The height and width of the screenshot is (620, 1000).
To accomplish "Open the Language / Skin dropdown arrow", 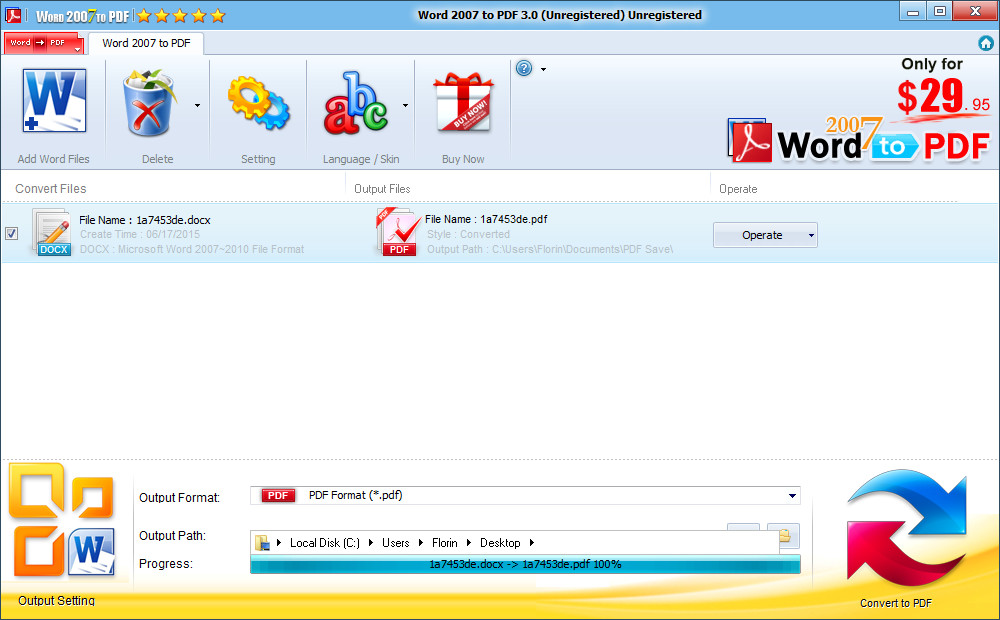I will coord(406,104).
